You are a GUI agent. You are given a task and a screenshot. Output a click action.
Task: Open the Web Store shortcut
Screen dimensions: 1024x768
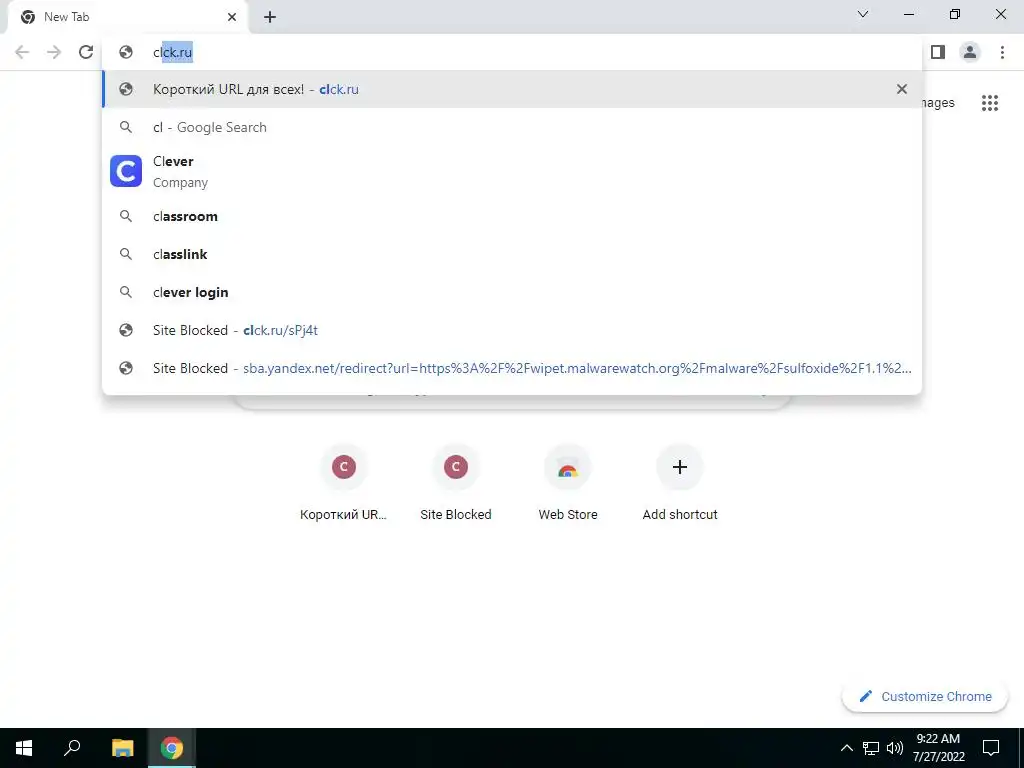point(568,483)
